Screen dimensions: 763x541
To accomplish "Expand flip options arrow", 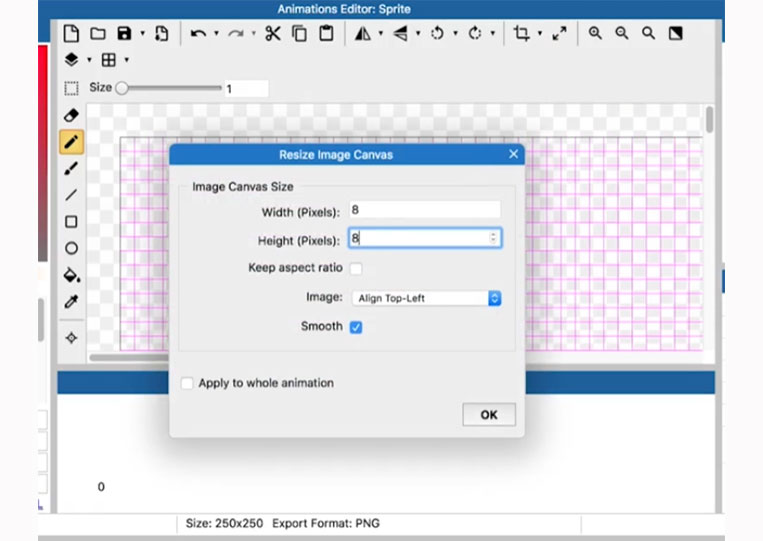I will point(418,34).
